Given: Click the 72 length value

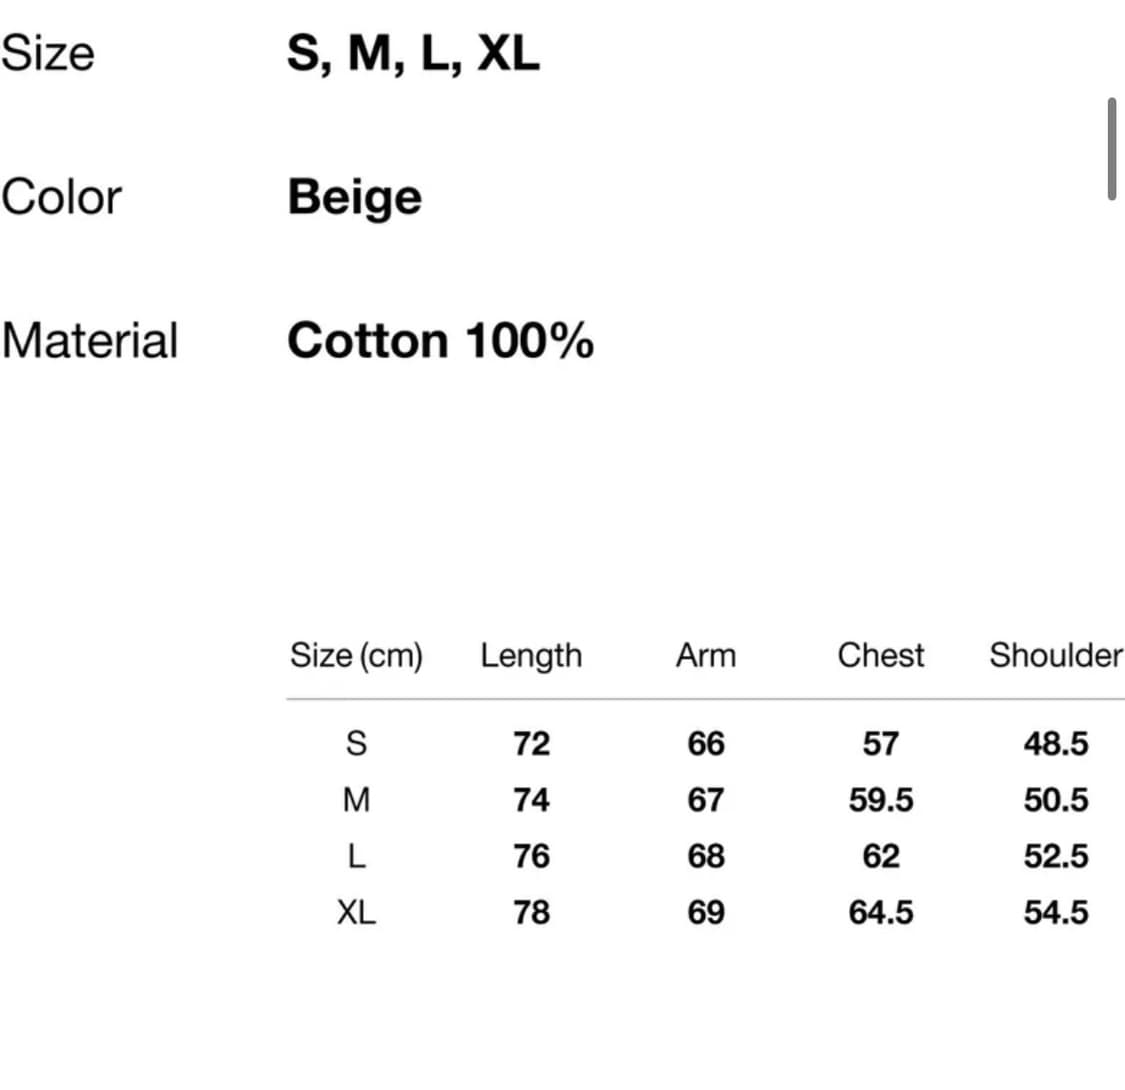Looking at the screenshot, I should coord(531,744).
